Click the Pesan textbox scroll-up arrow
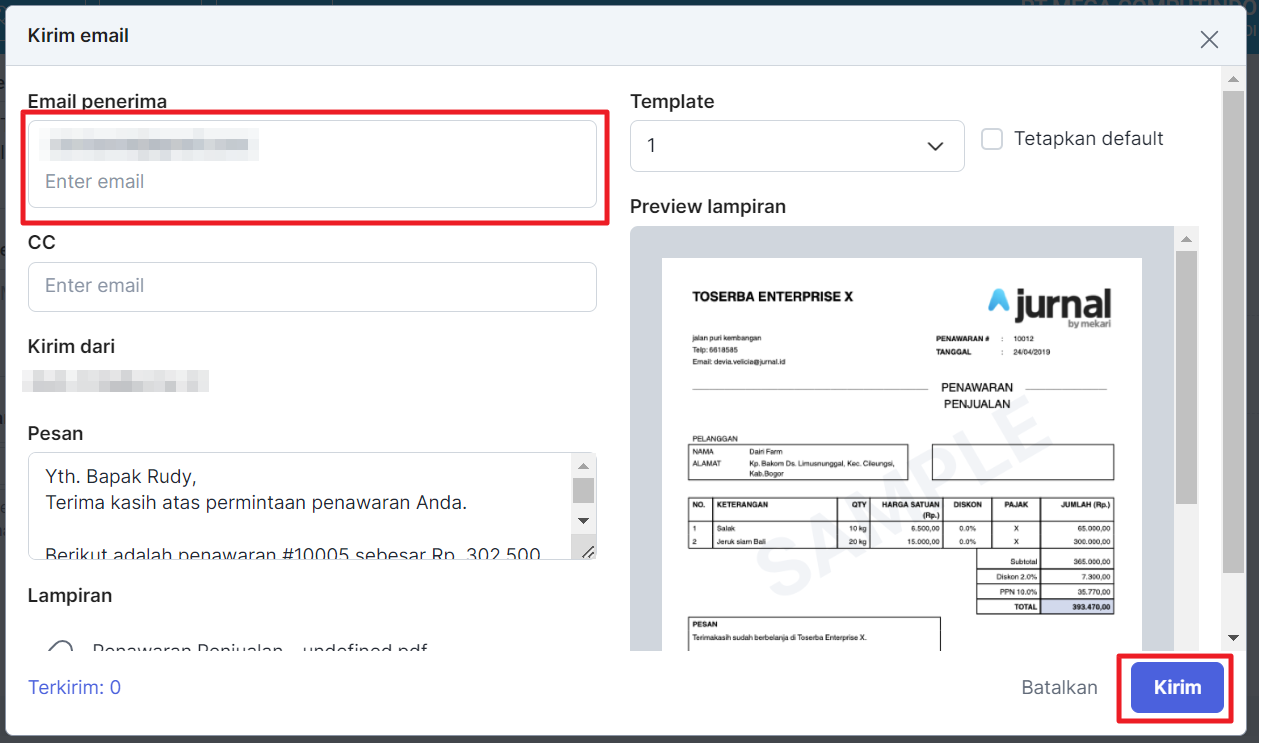This screenshot has height=746, width=1262. [584, 465]
